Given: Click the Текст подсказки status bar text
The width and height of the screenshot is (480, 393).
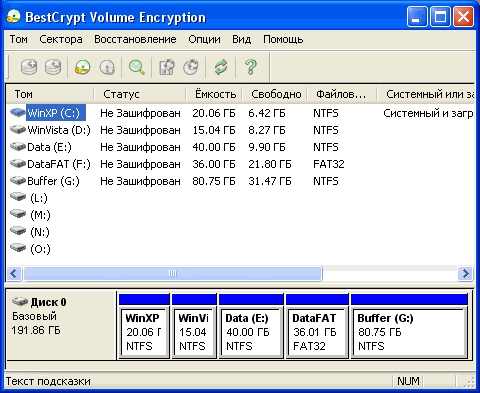Looking at the screenshot, I should point(48,381).
